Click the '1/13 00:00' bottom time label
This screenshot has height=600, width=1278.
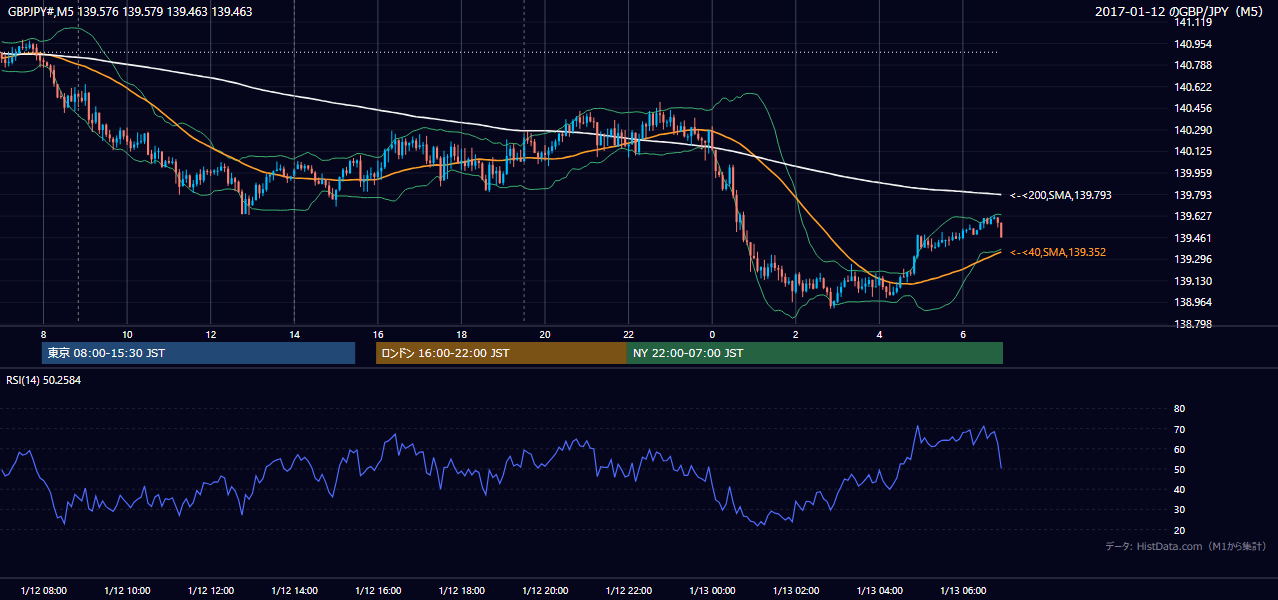(712, 591)
